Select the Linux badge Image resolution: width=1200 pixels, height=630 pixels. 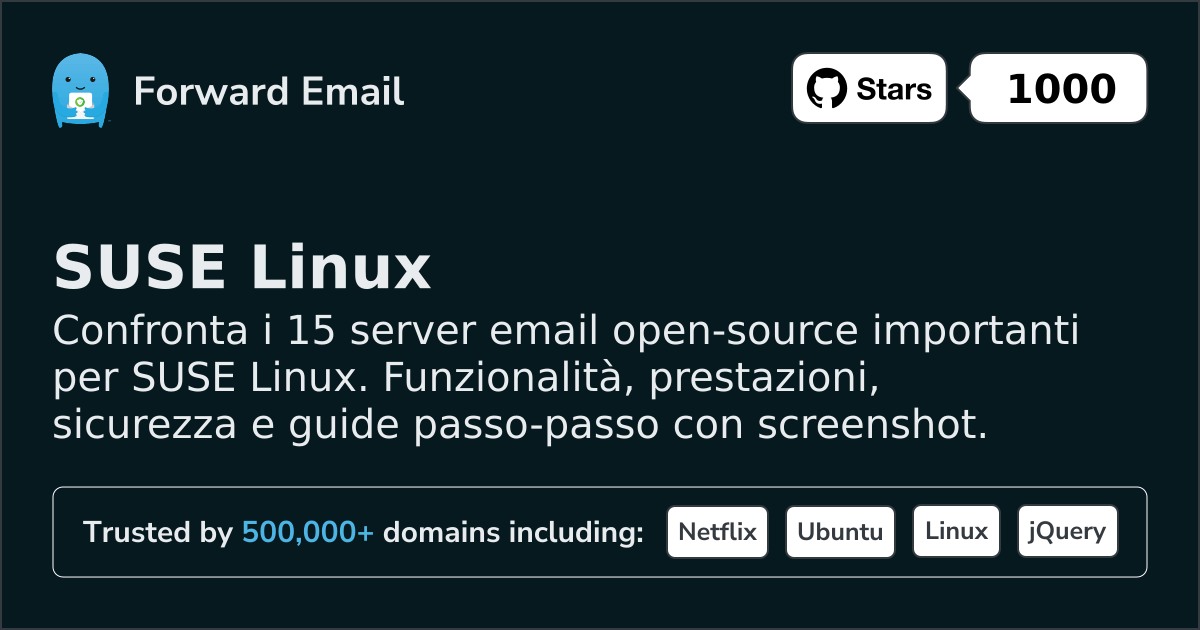coord(956,530)
